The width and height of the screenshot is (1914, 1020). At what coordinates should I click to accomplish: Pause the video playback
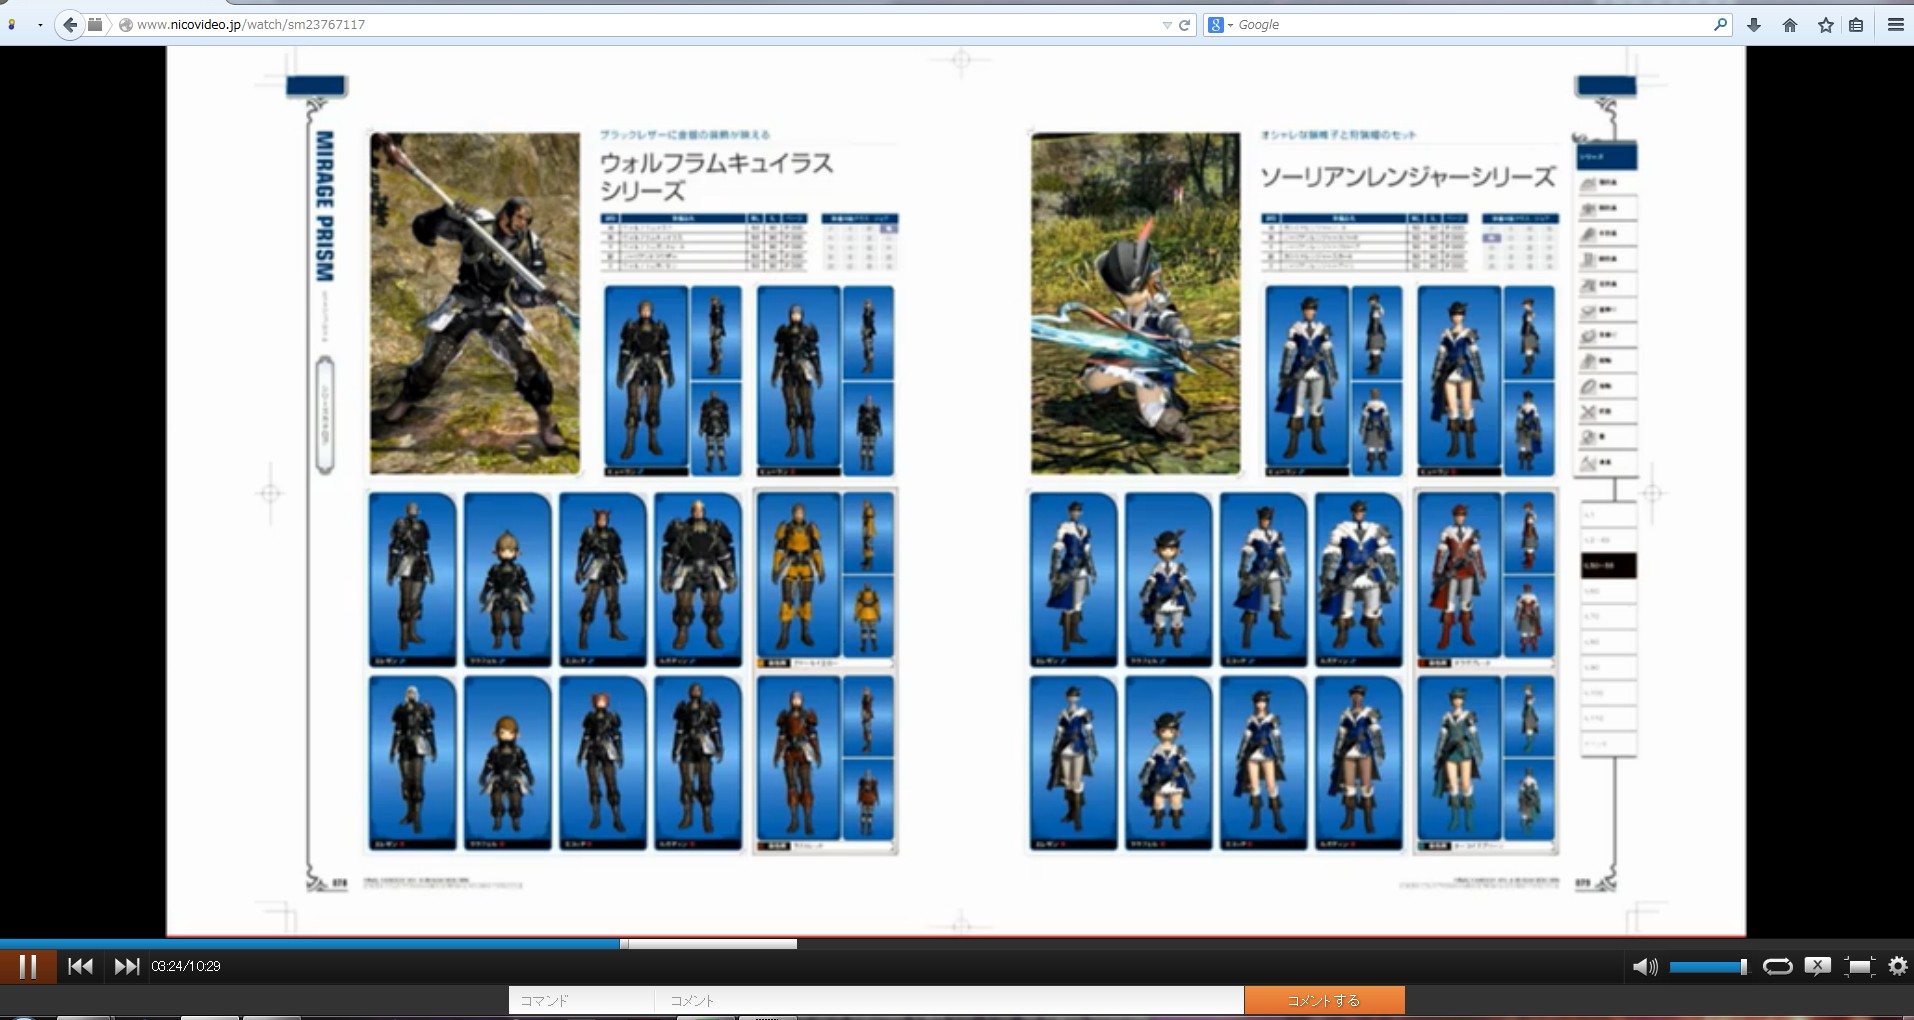click(x=28, y=966)
